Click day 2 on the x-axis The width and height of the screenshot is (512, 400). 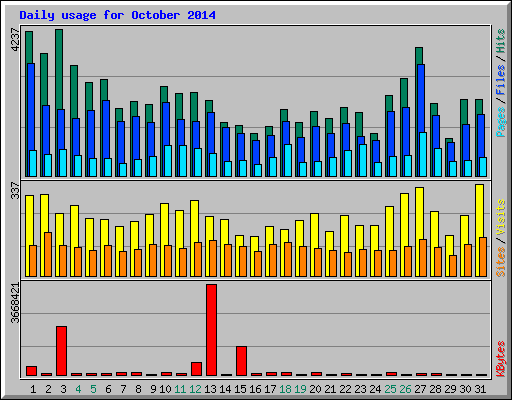[x=48, y=389]
